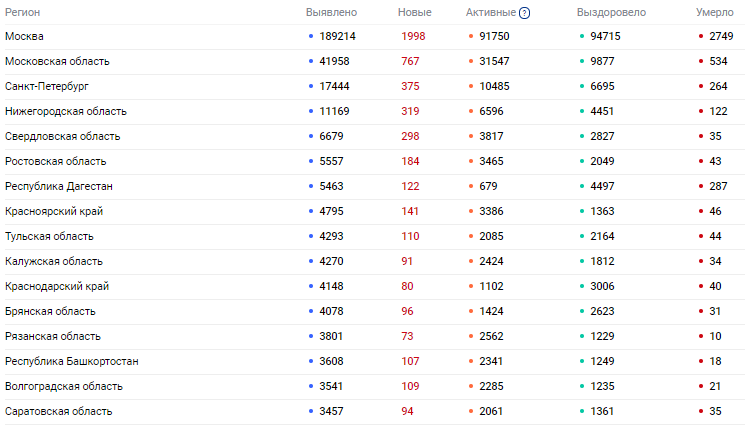Click the help icon beside Активные
The width and height of the screenshot is (745, 431).
524,13
